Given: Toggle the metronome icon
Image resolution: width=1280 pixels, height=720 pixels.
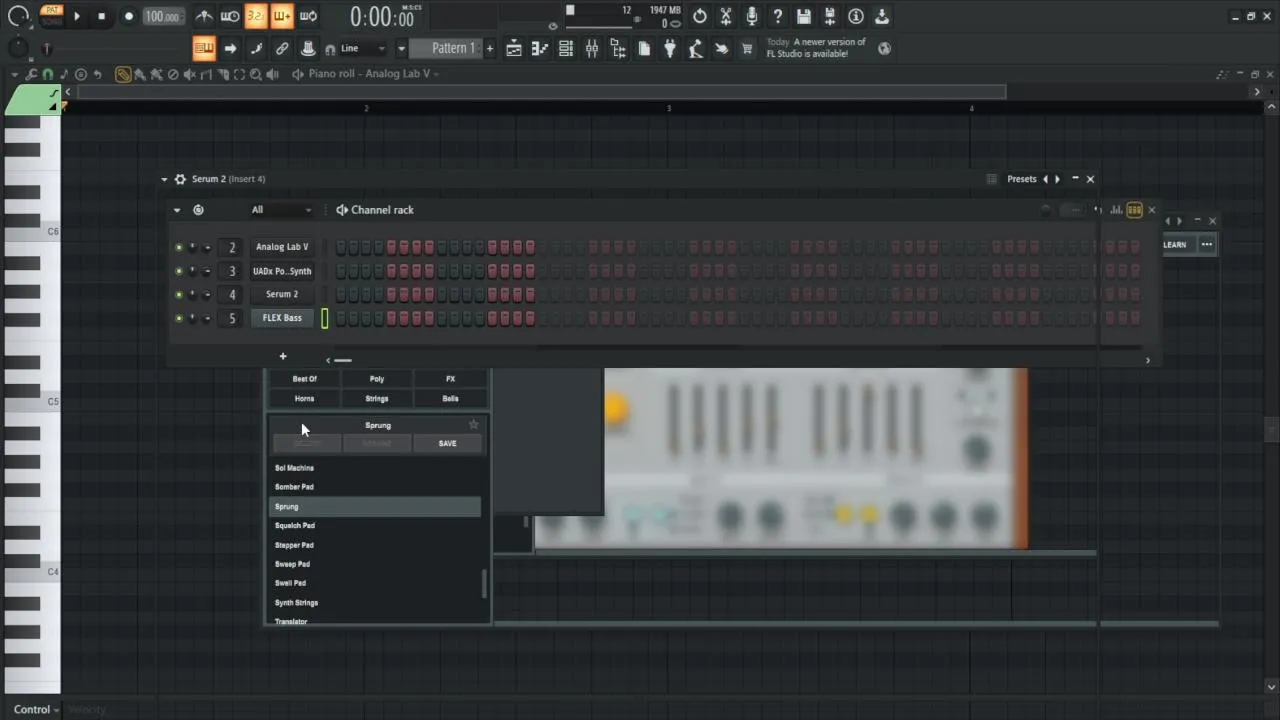Looking at the screenshot, I should pyautogui.click(x=204, y=16).
